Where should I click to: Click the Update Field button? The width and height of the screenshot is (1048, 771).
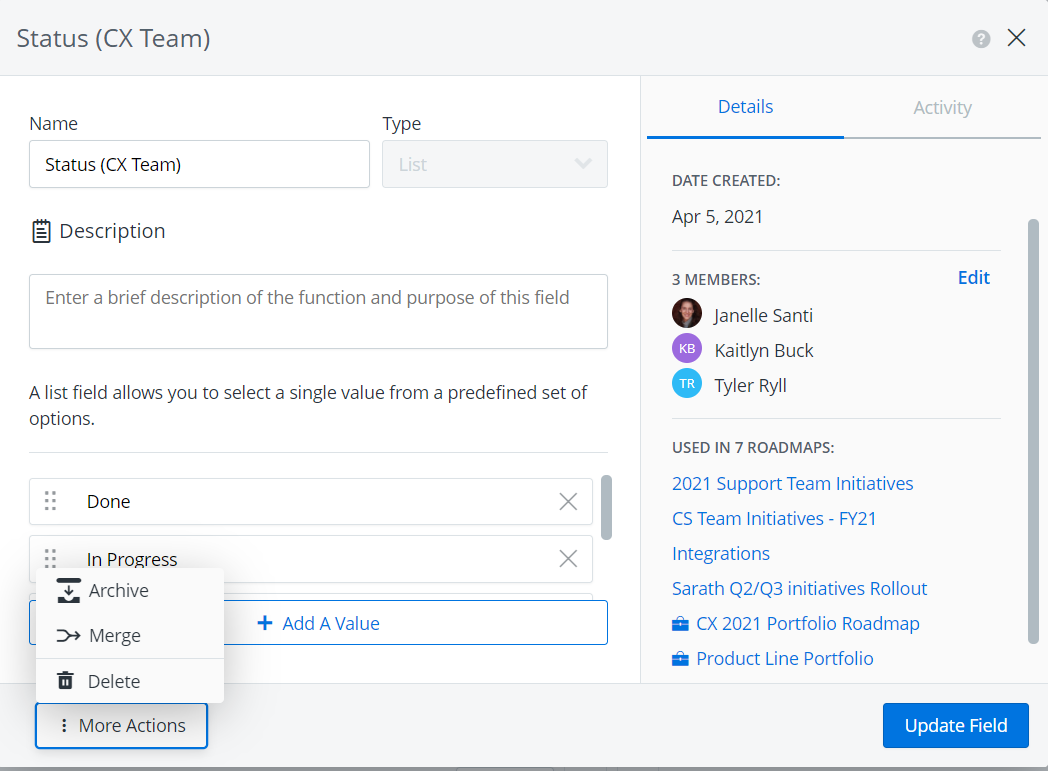[x=955, y=726]
